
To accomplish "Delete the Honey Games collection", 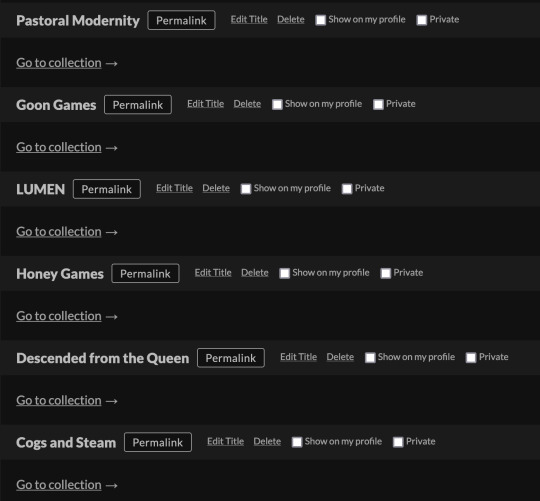I will pos(255,273).
